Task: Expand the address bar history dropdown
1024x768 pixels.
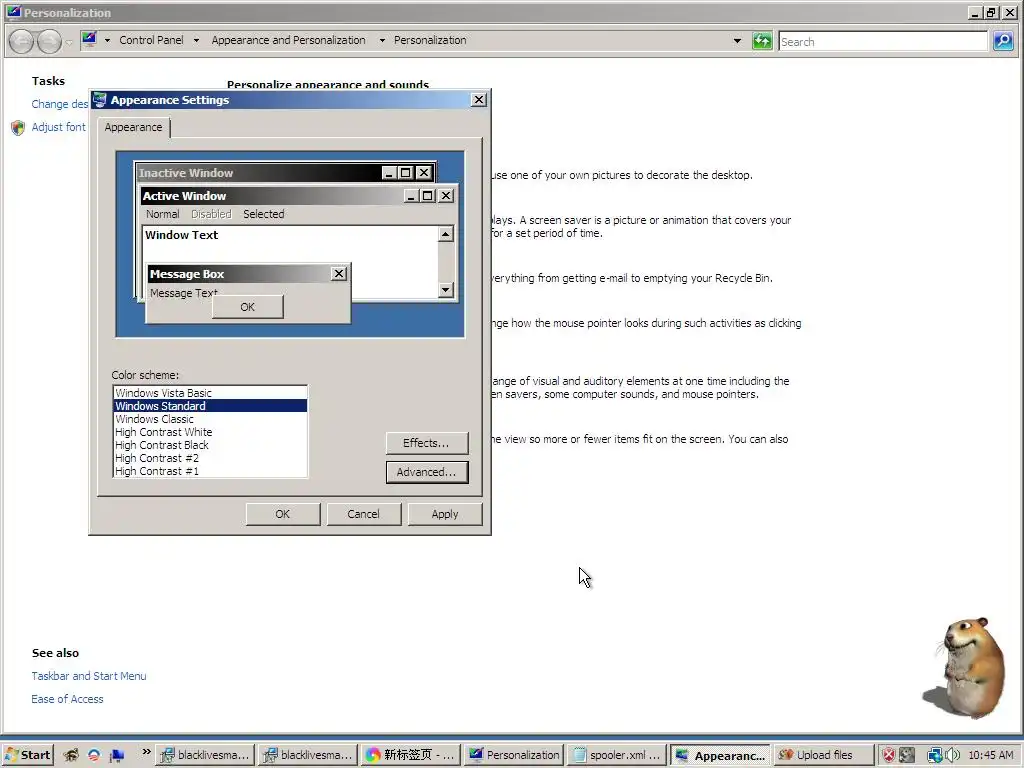Action: [737, 41]
